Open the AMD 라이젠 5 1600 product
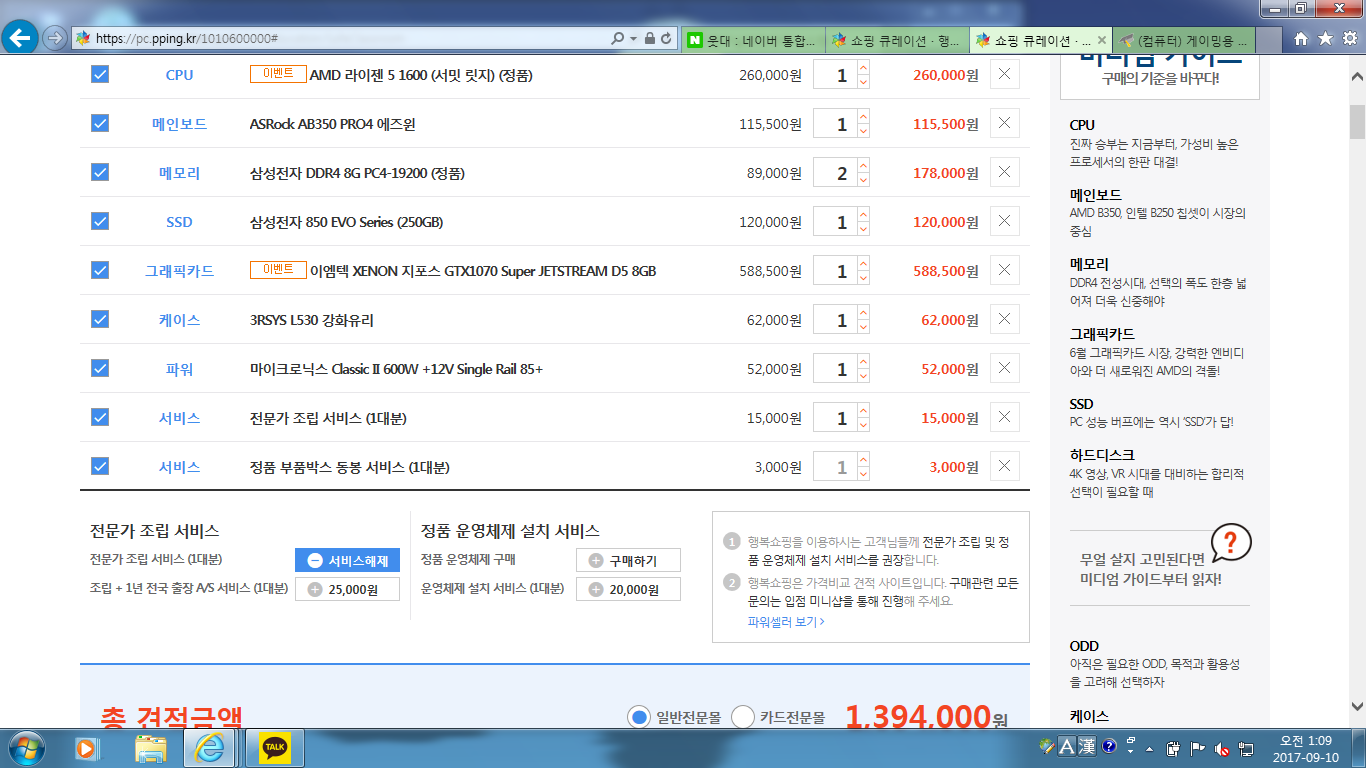This screenshot has height=768, width=1366. click(x=421, y=75)
